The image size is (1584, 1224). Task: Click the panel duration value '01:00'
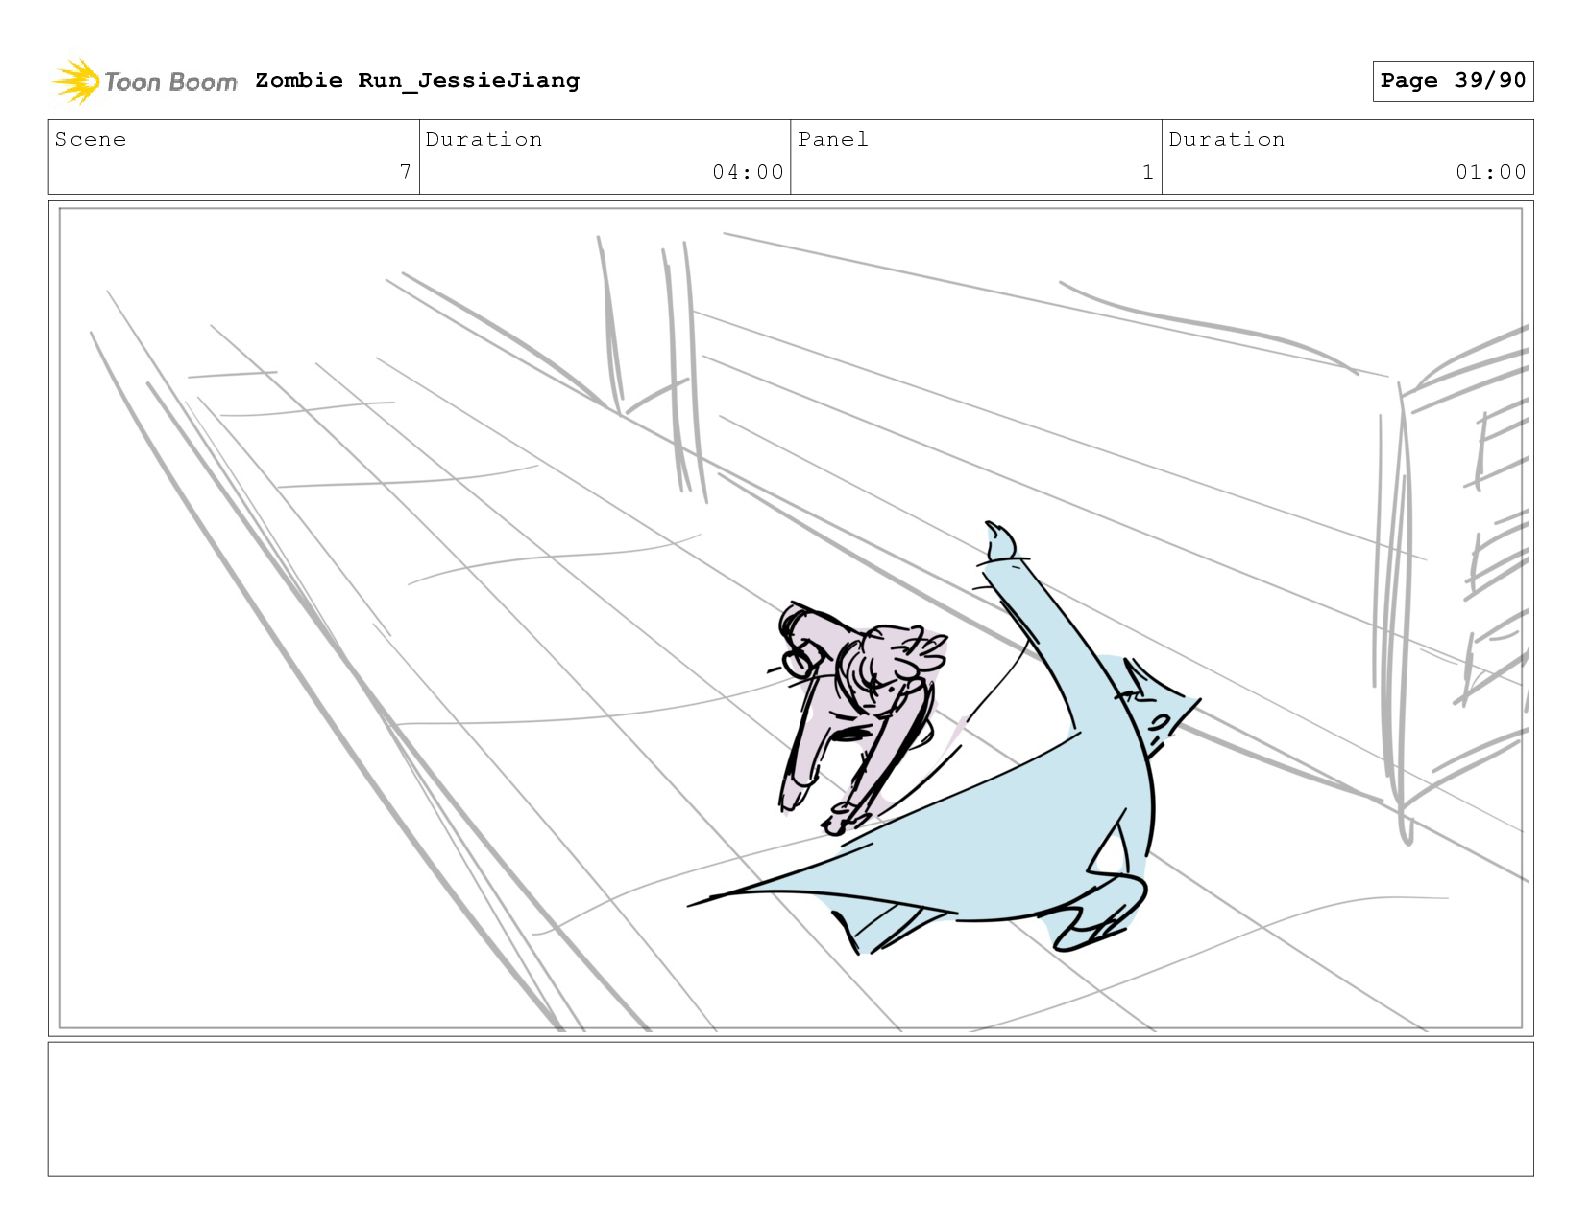click(1491, 172)
